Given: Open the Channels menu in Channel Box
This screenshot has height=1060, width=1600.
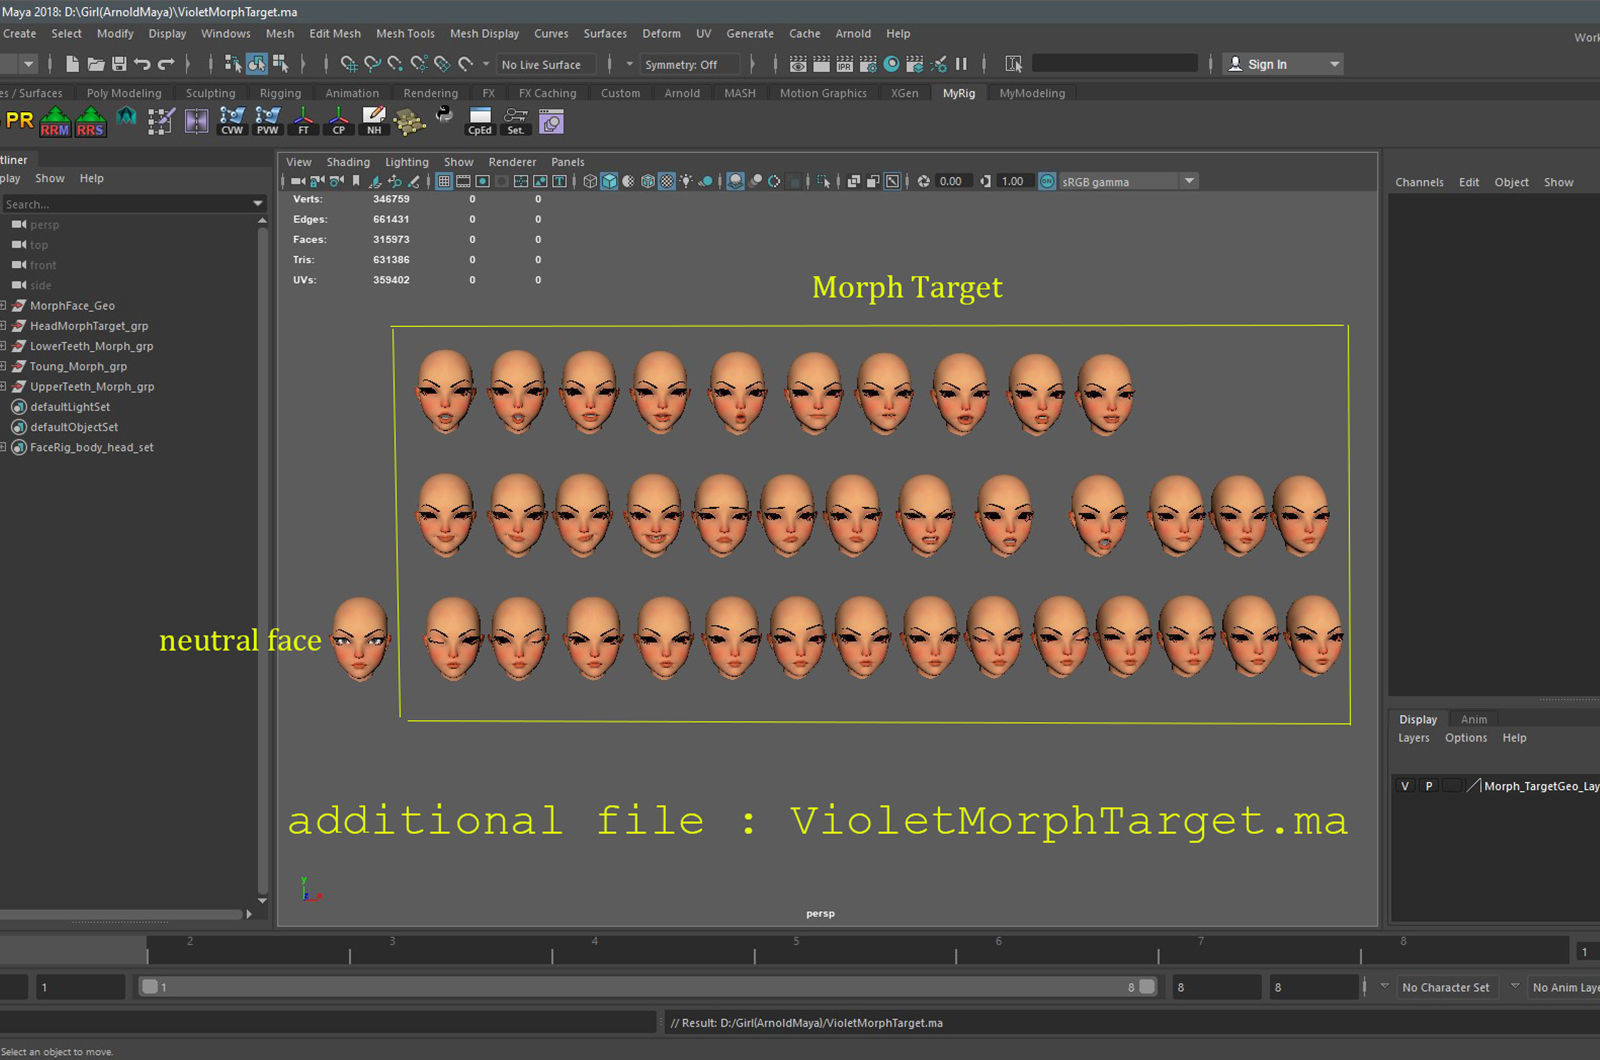Looking at the screenshot, I should [x=1419, y=182].
